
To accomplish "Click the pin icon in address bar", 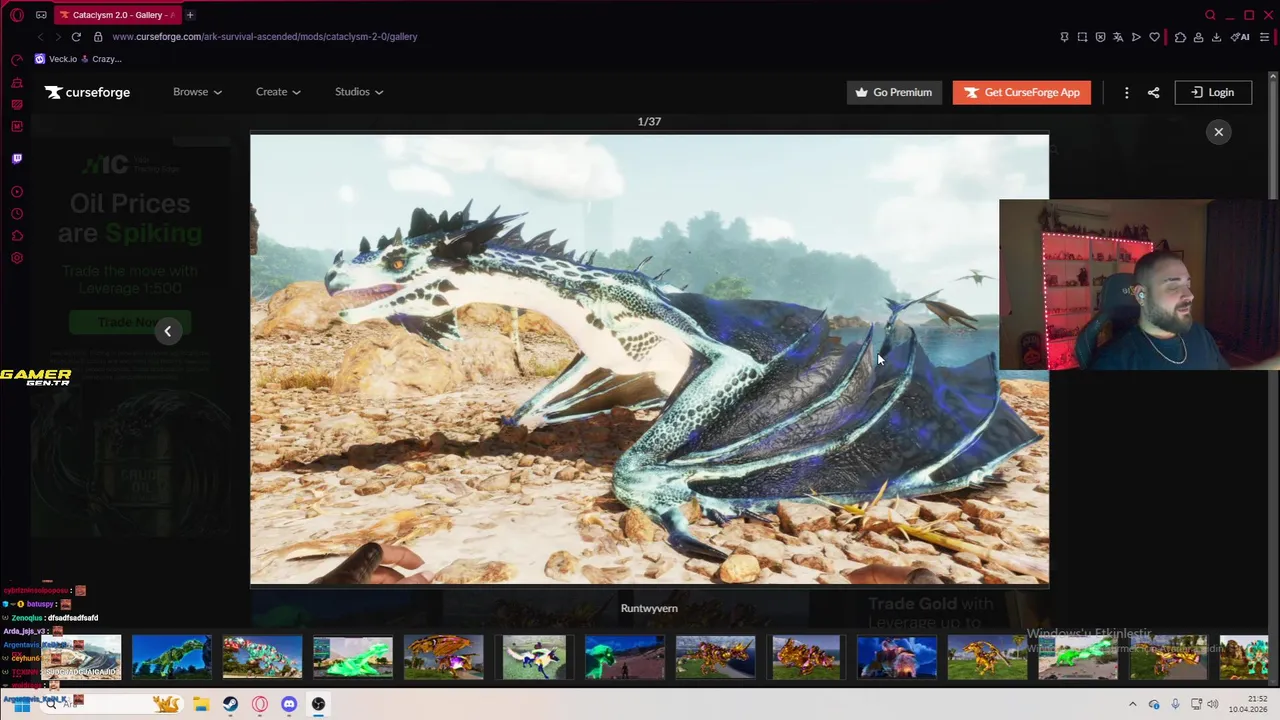I will coord(1064,37).
